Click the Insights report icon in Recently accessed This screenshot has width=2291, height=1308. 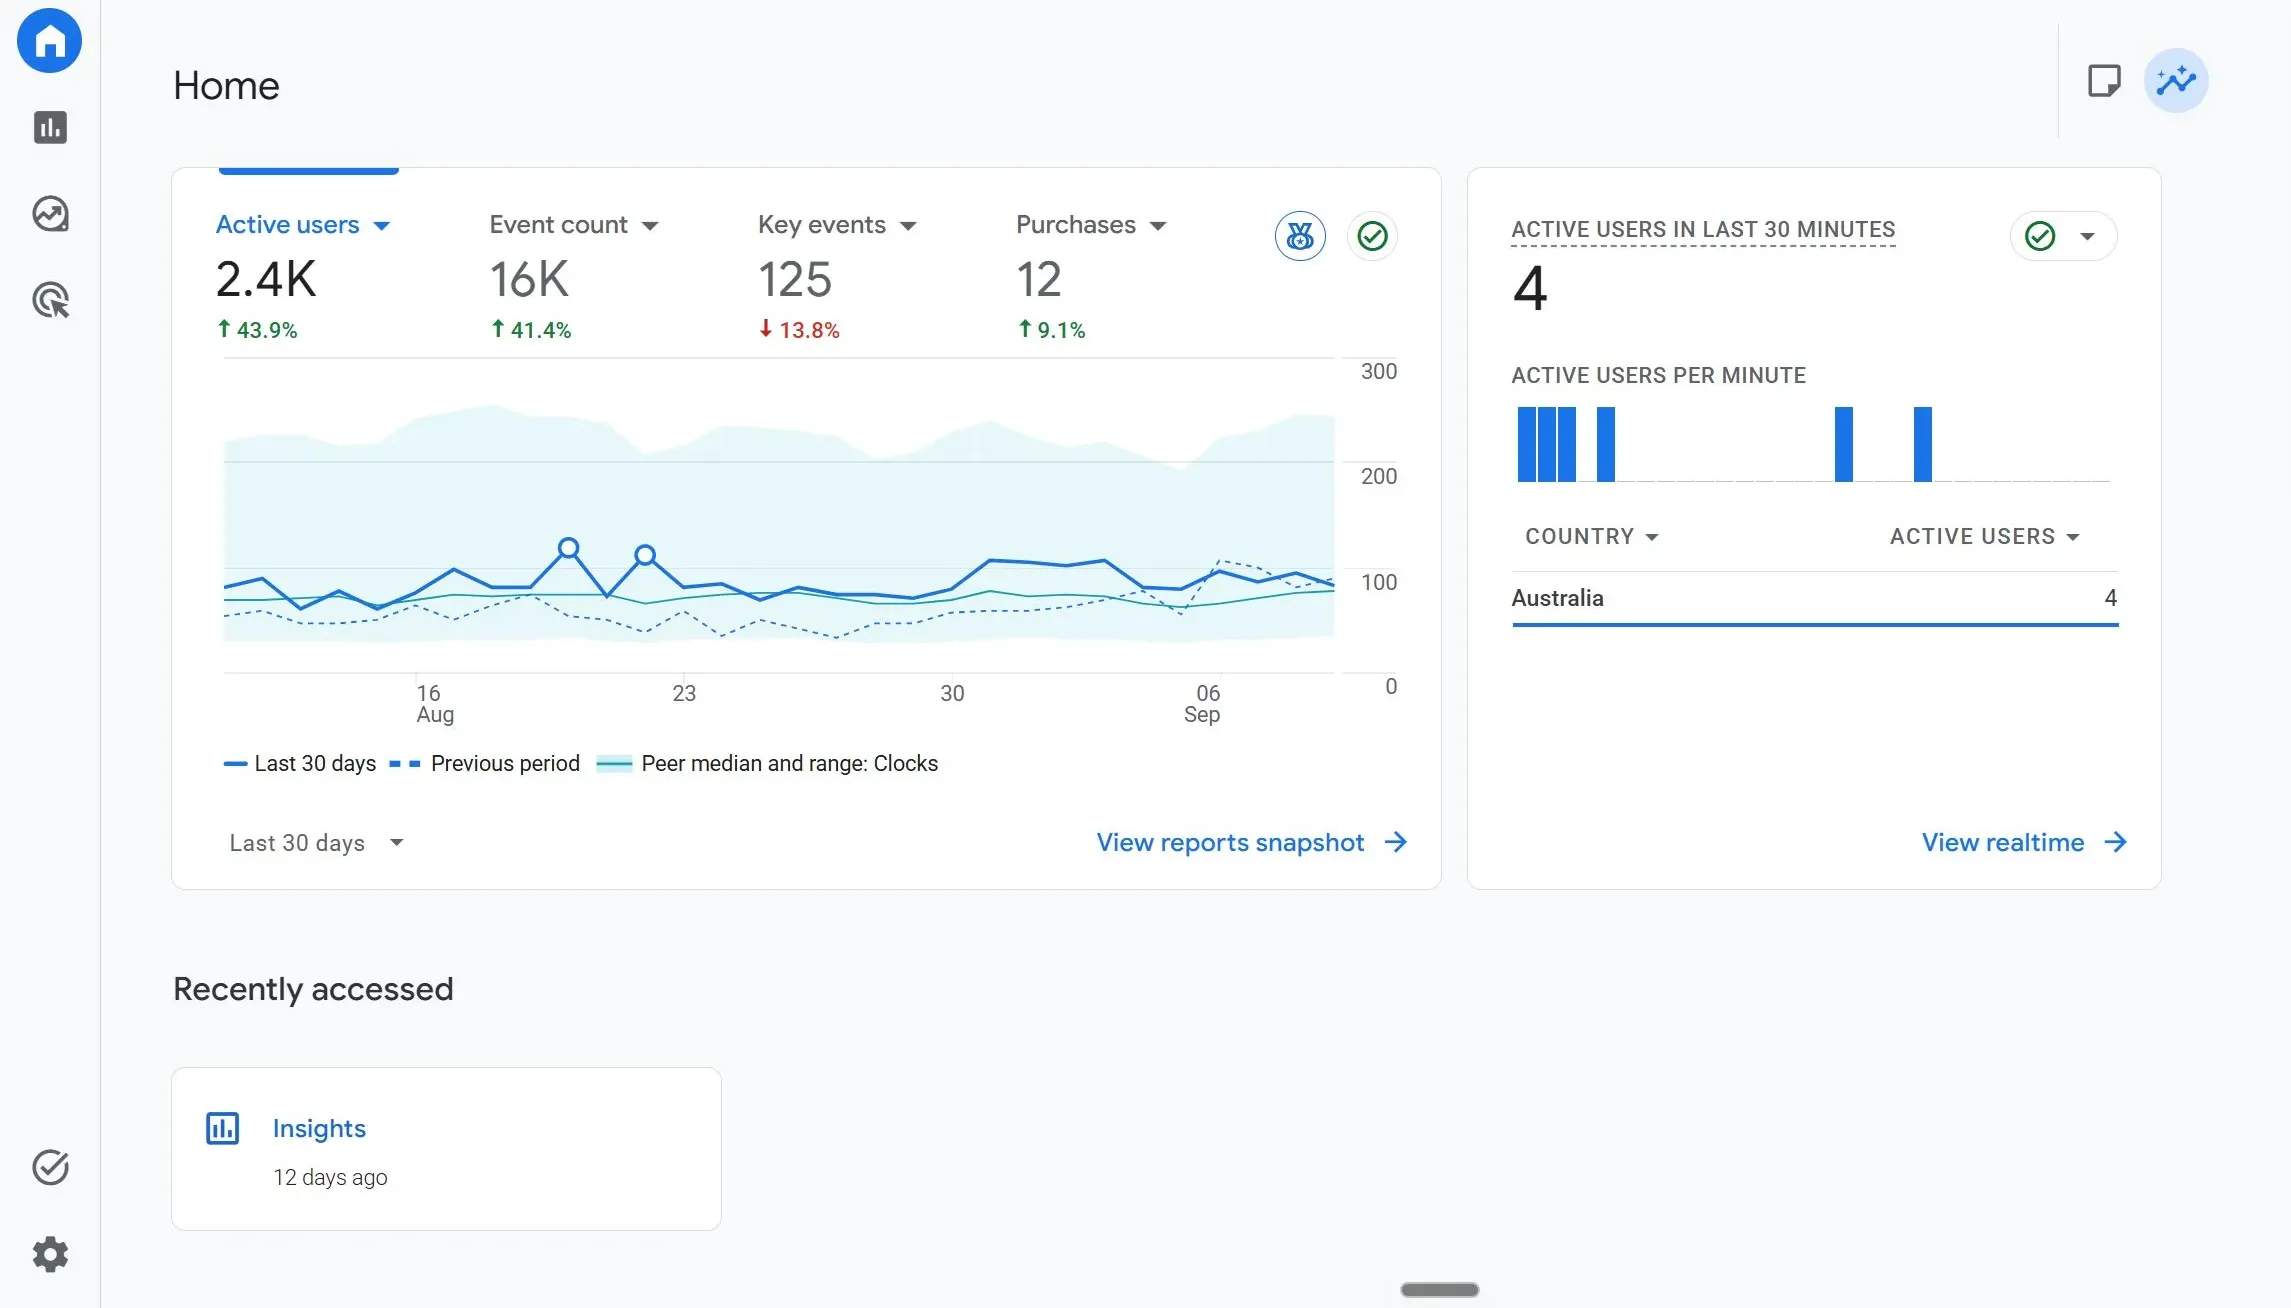(222, 1128)
